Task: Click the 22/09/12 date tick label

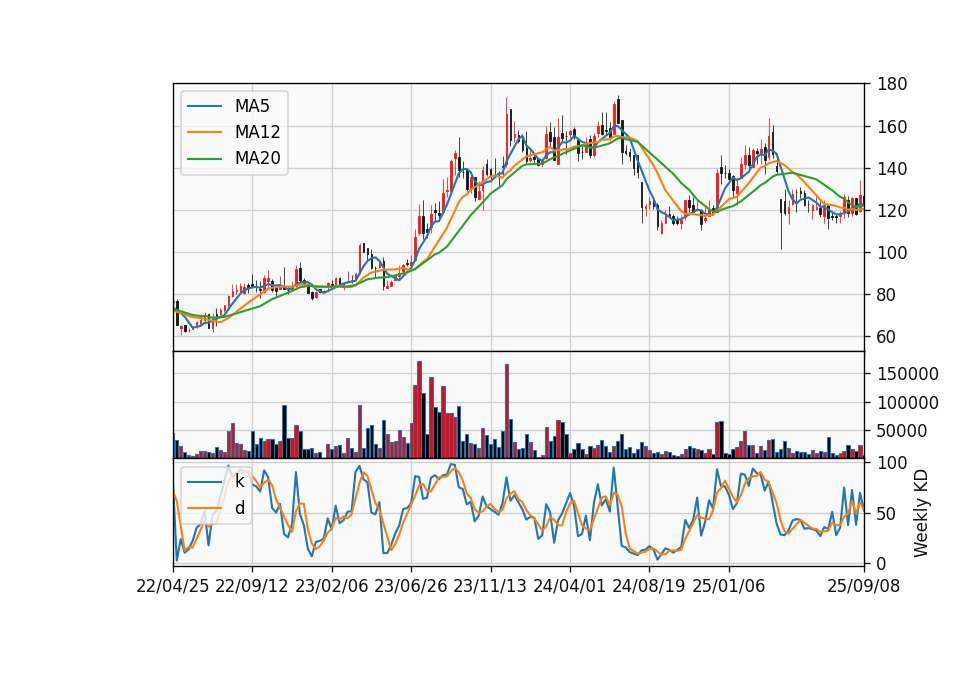Action: [252, 586]
